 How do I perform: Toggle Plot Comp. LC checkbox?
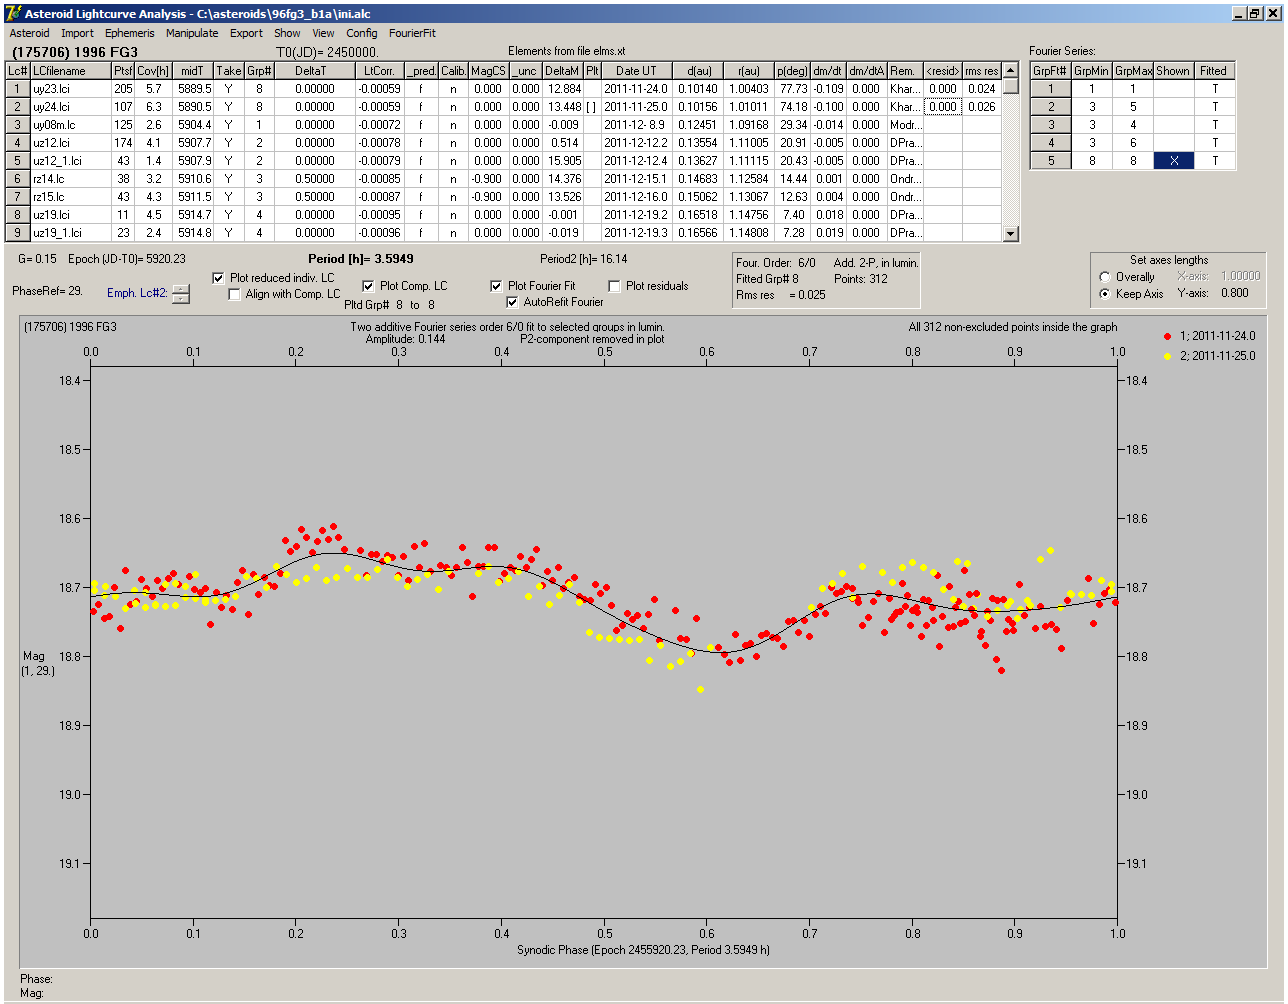[368, 286]
